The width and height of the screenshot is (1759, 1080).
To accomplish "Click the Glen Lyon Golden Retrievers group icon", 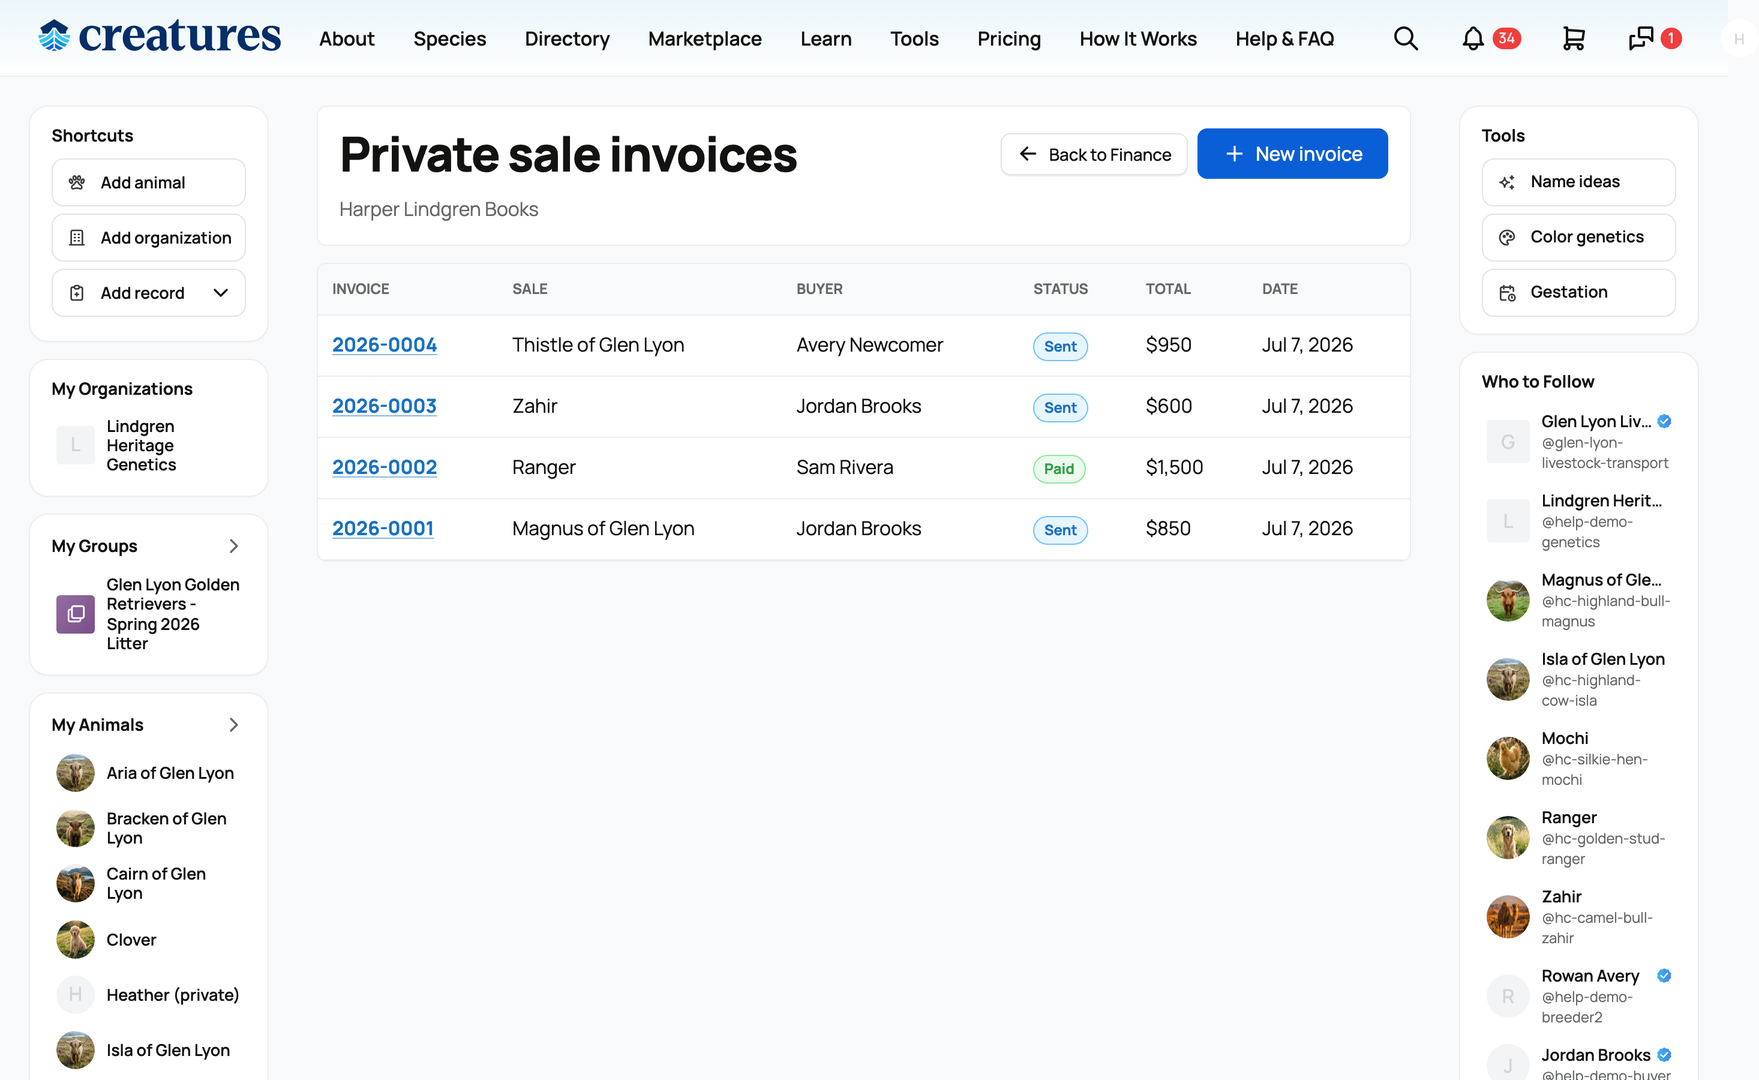I will (x=75, y=614).
